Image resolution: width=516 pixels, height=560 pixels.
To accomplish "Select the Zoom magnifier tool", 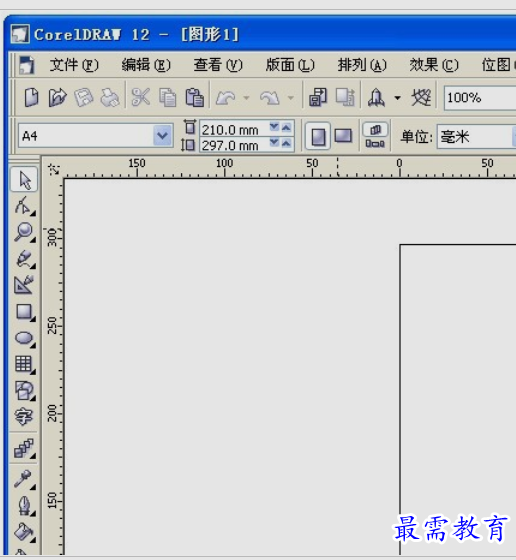I will click(24, 232).
